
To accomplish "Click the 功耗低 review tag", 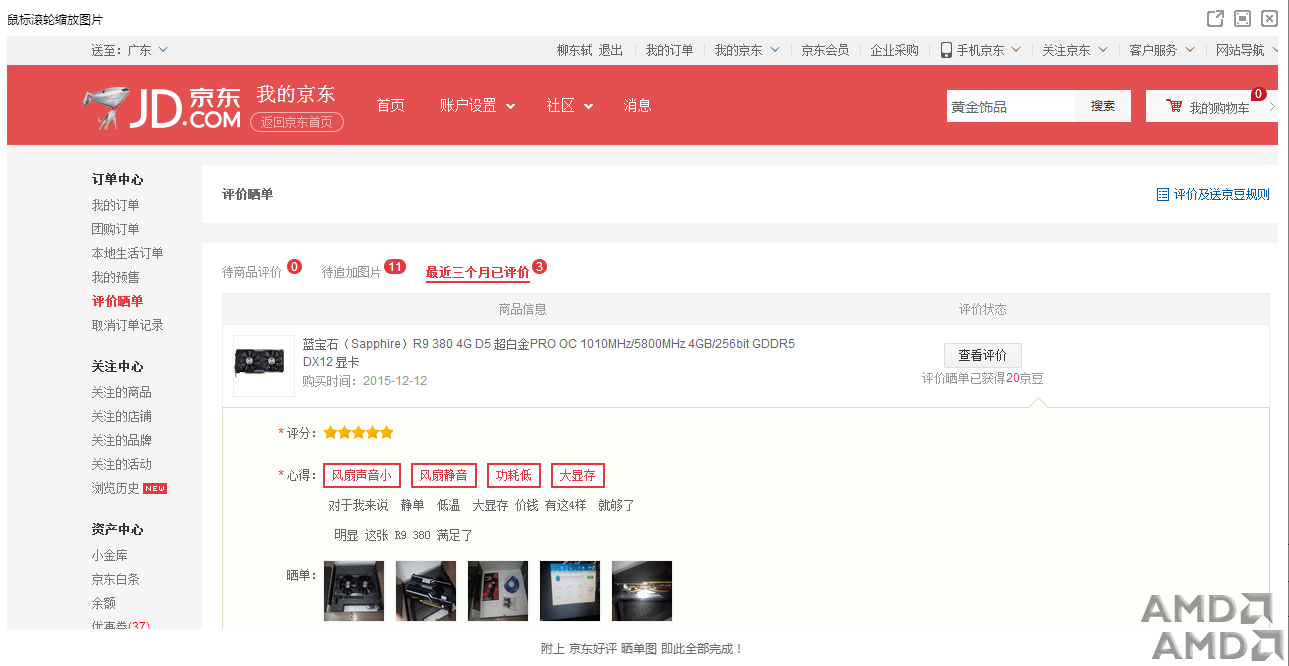I will (514, 475).
